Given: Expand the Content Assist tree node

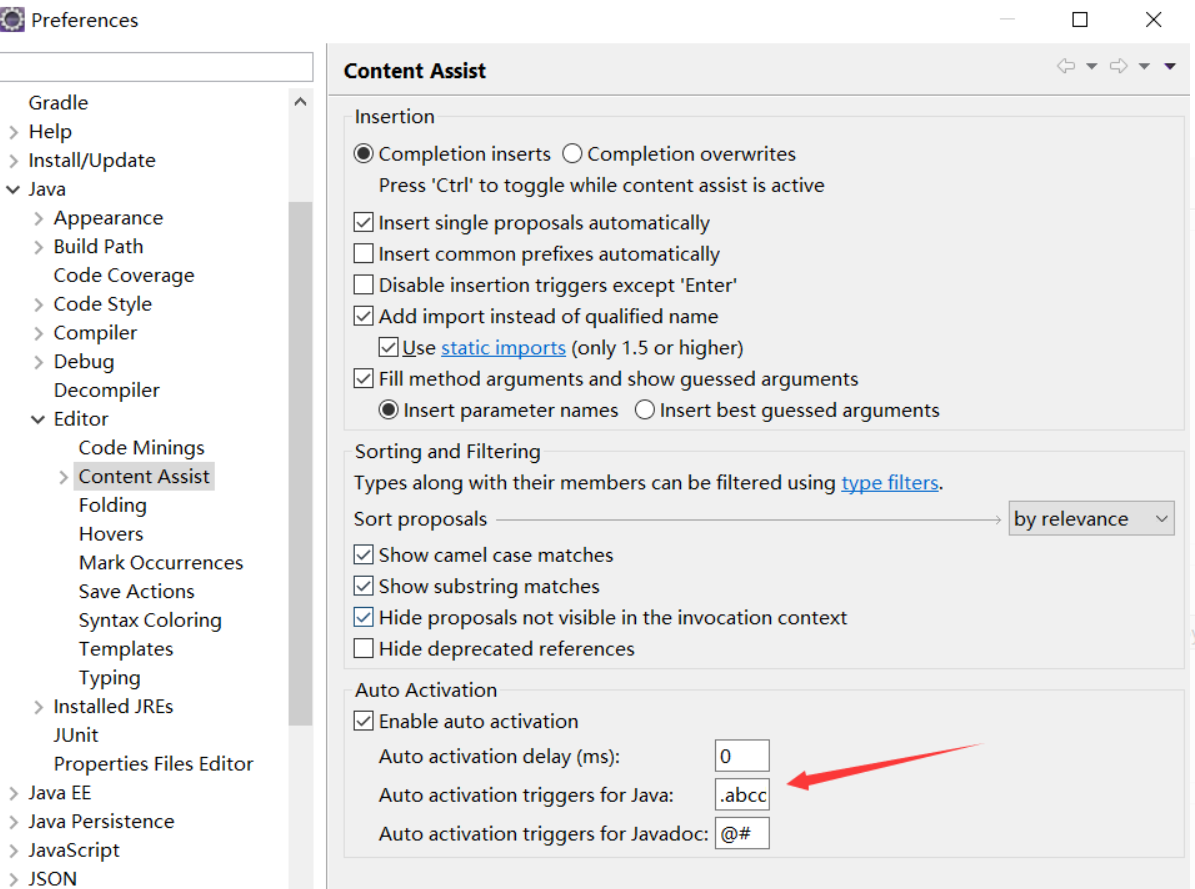Looking at the screenshot, I should 64,477.
